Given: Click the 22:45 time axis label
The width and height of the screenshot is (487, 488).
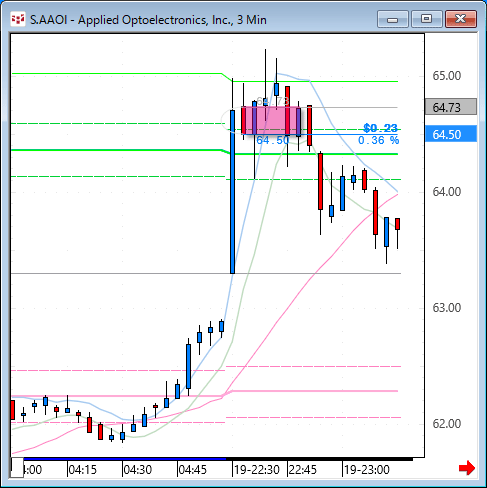Looking at the screenshot, I should pyautogui.click(x=303, y=470).
